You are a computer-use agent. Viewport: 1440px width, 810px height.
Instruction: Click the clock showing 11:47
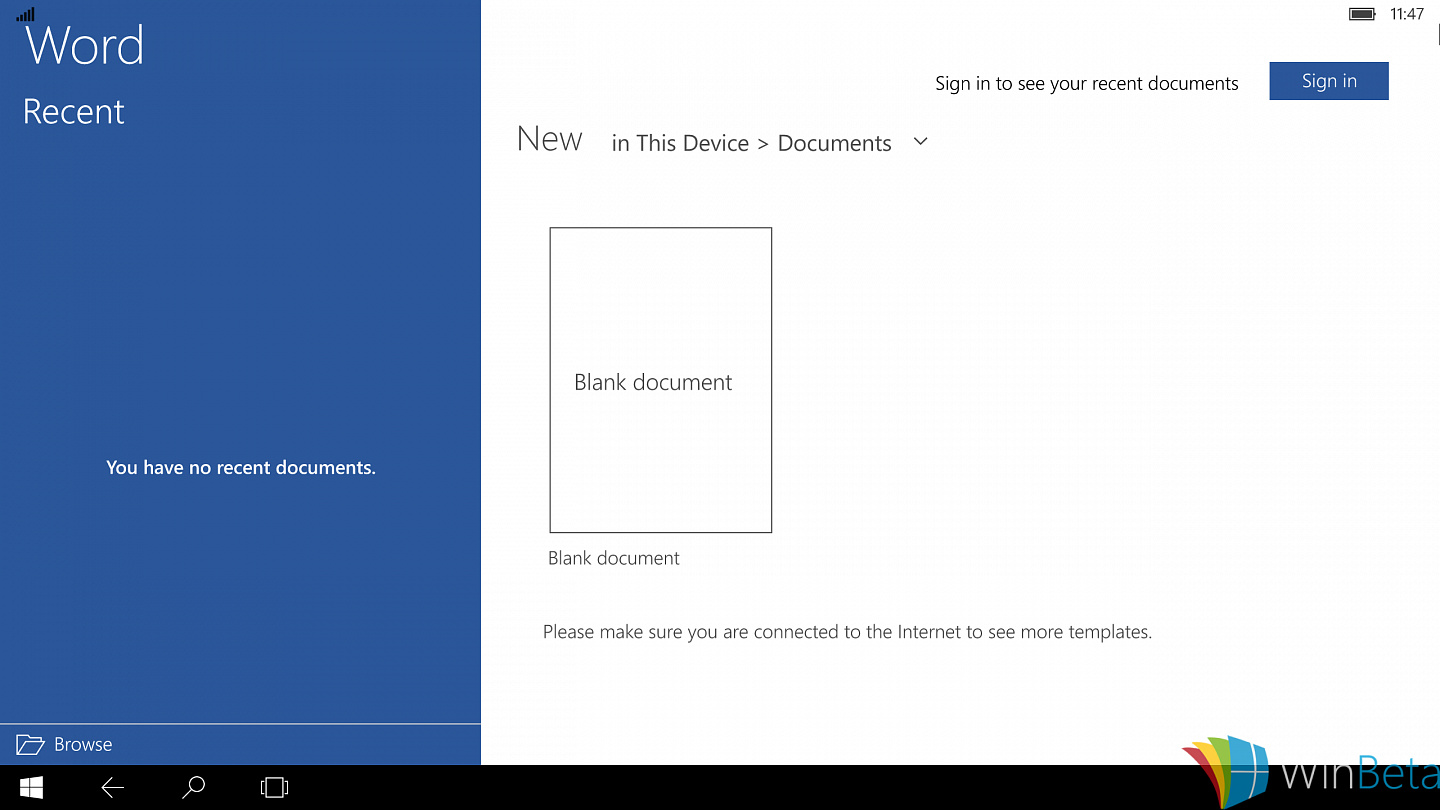(x=1407, y=14)
